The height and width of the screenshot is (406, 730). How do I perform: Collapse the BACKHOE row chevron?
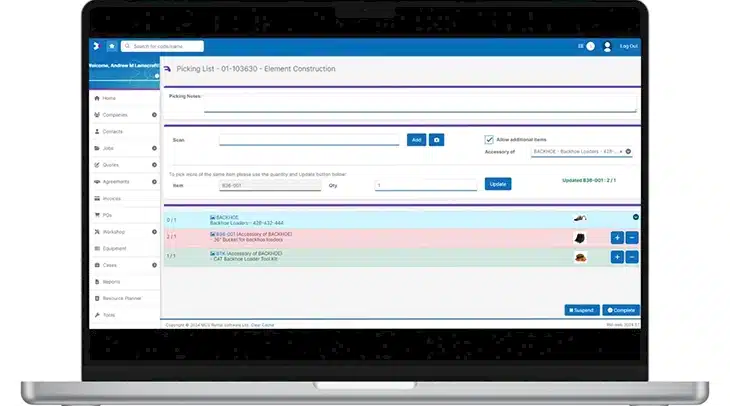(635, 217)
